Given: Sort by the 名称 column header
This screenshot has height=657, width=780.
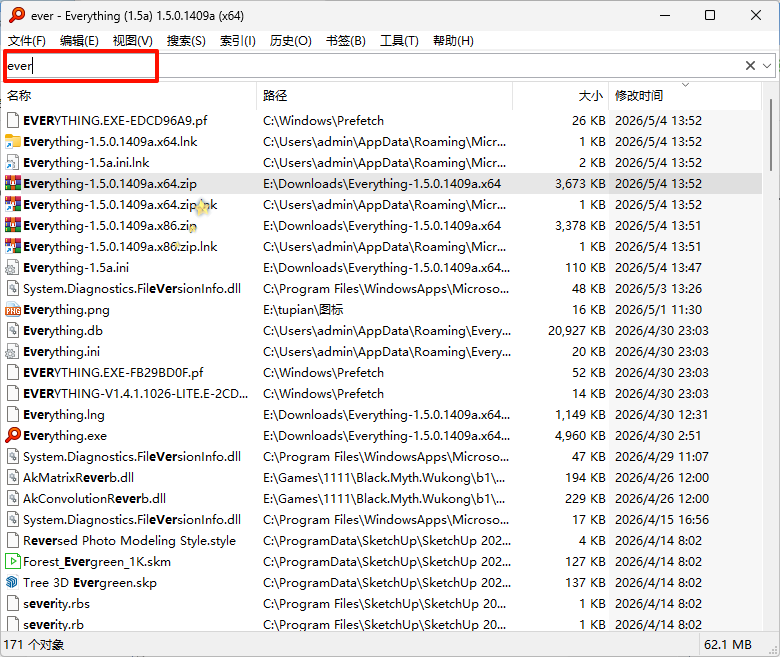Looking at the screenshot, I should 129,95.
